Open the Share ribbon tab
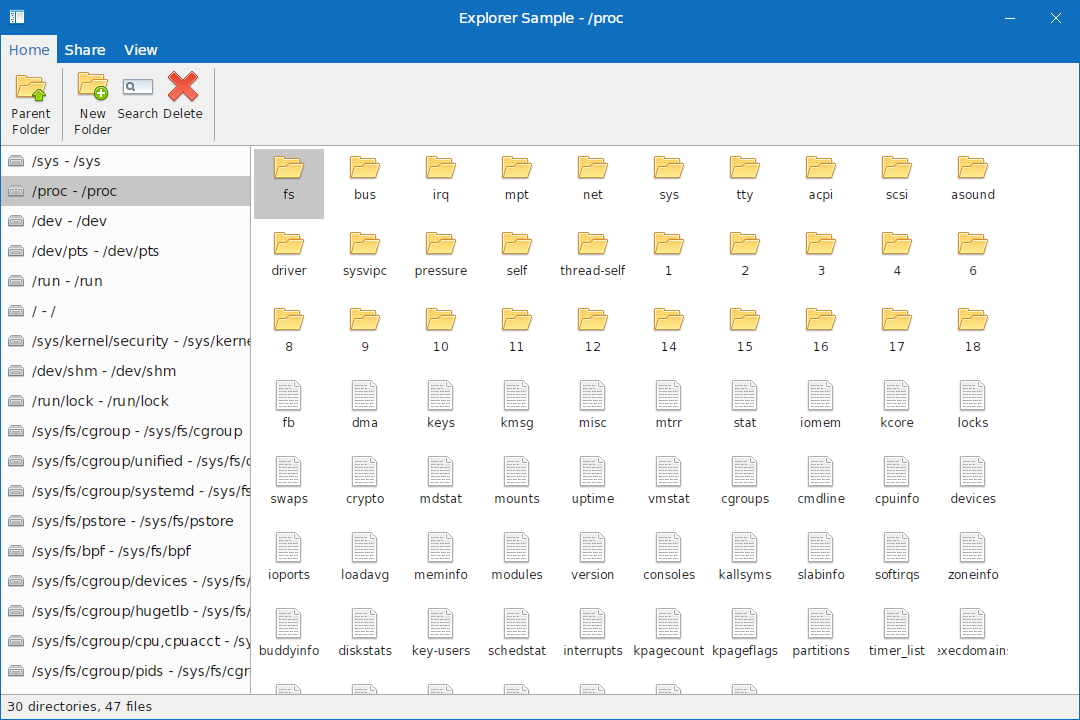Image resolution: width=1080 pixels, height=720 pixels. coord(85,50)
